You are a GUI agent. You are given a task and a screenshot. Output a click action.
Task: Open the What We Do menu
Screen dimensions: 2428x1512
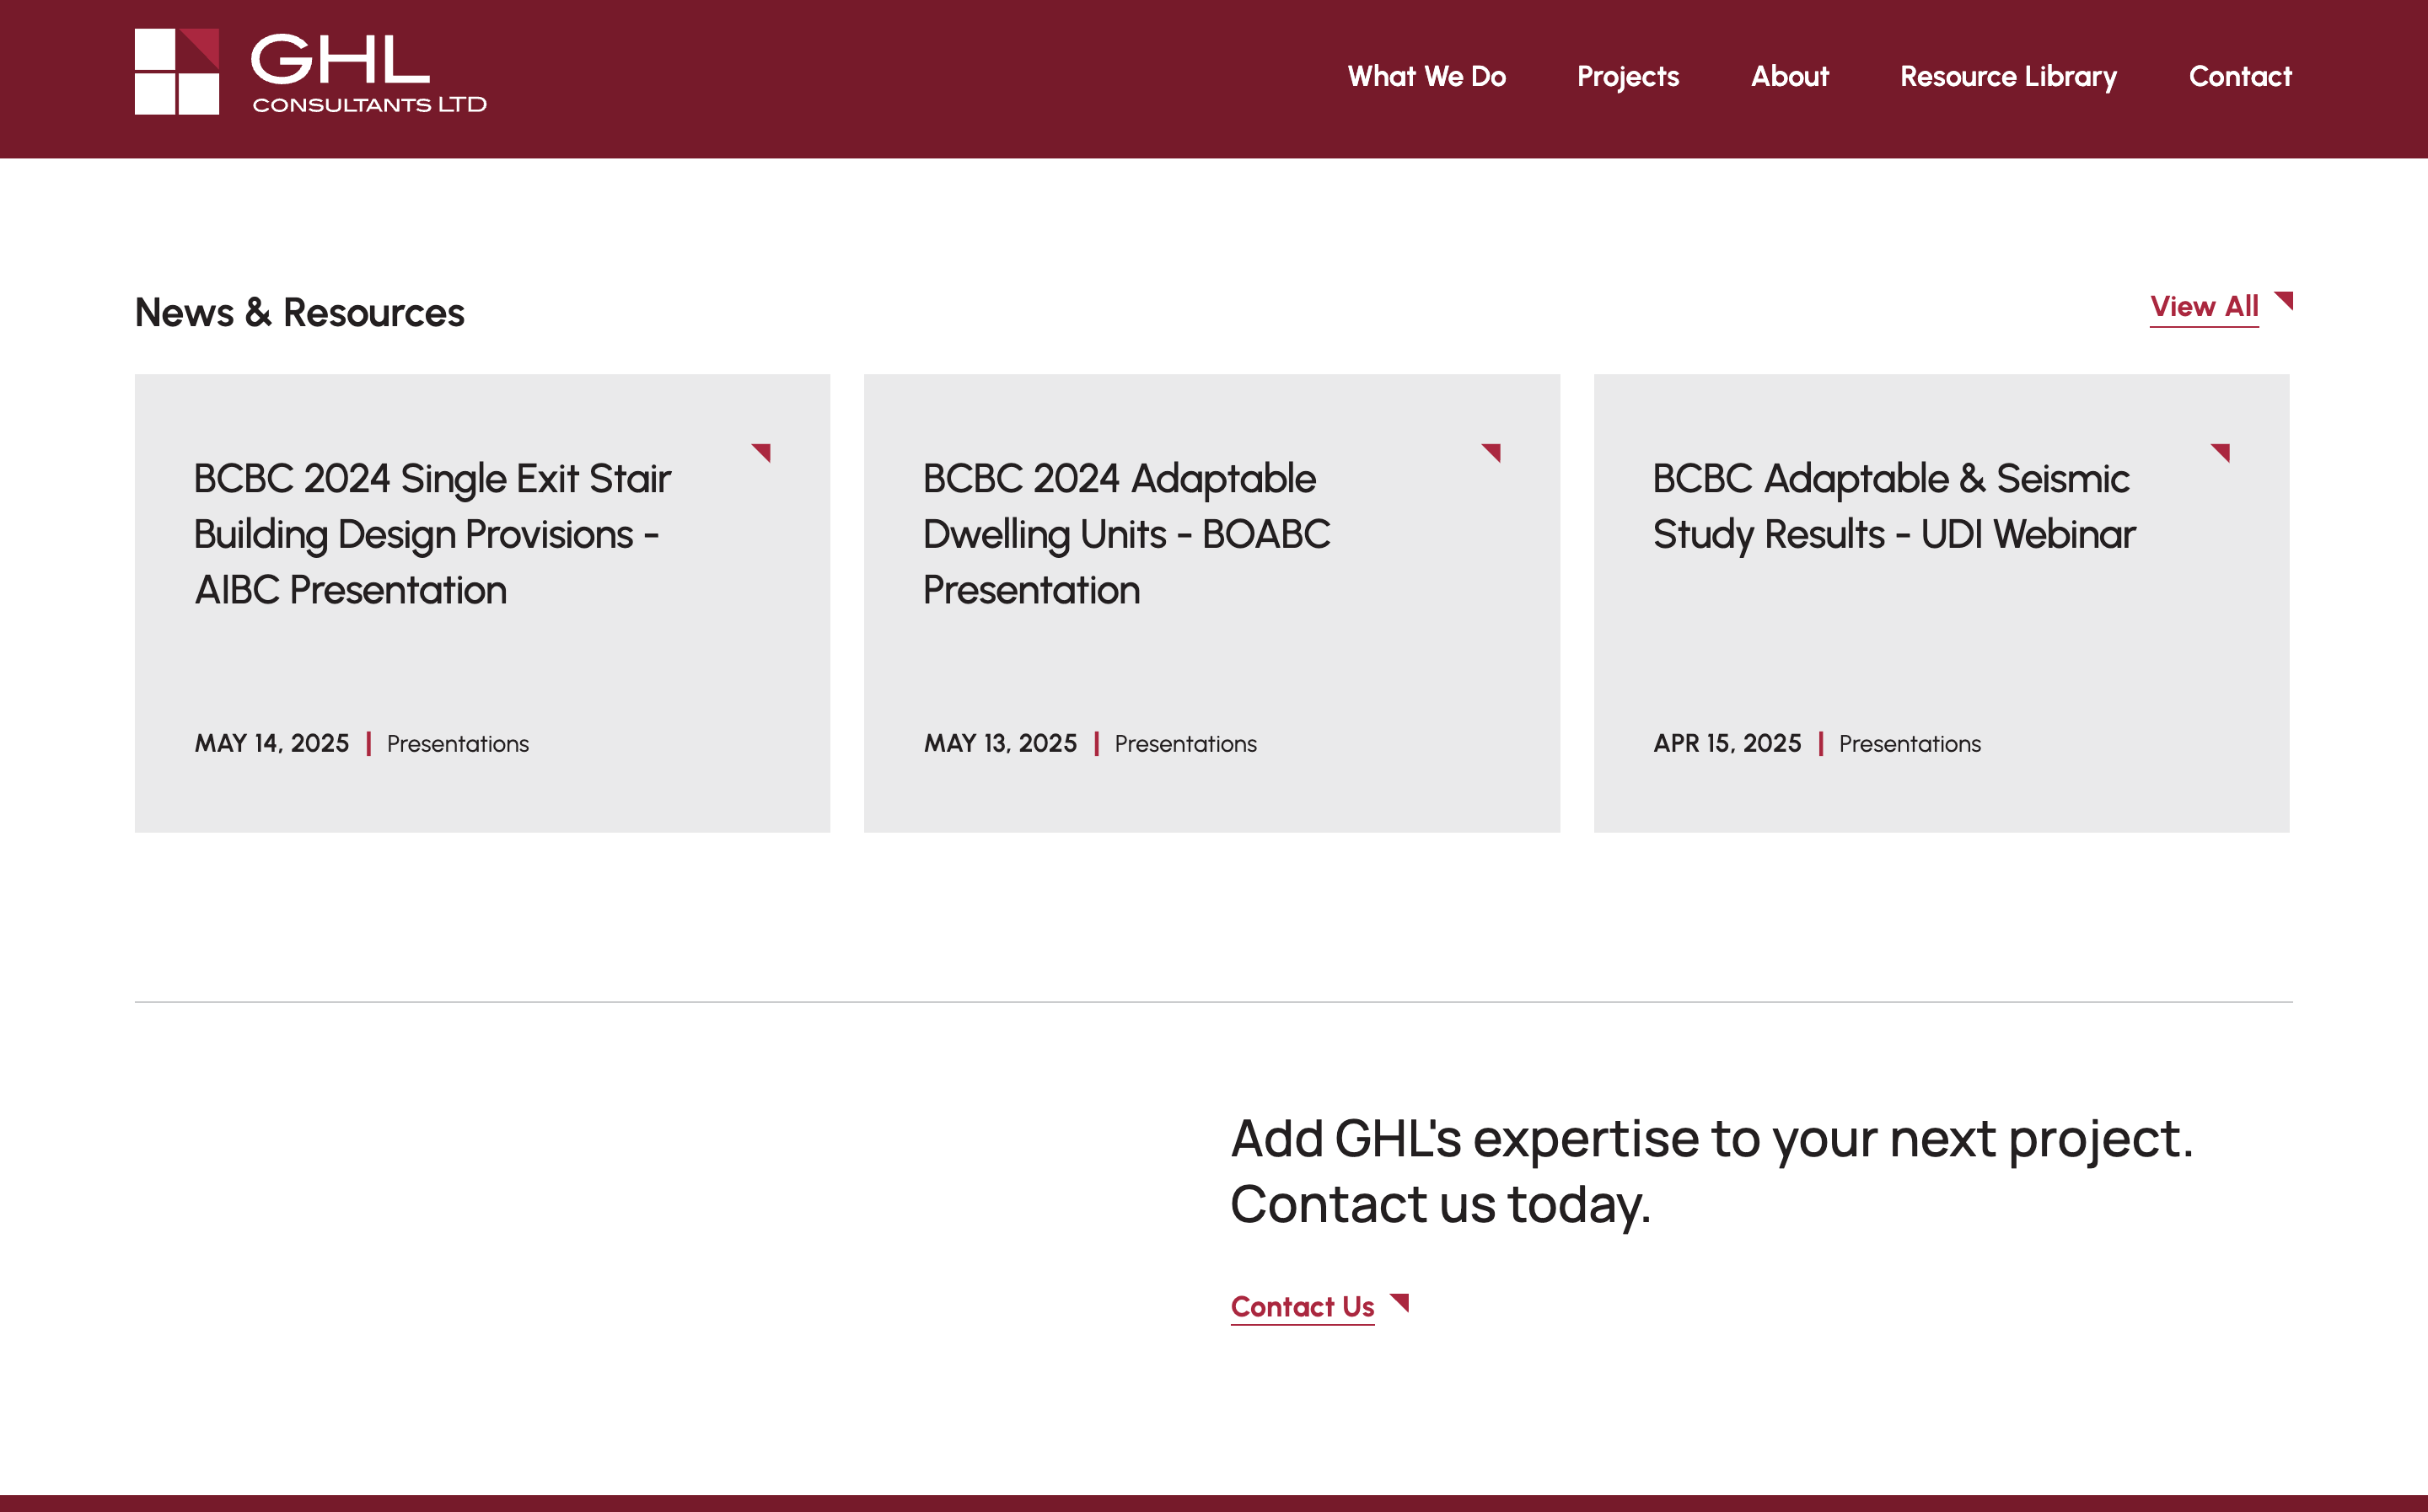coord(1426,76)
